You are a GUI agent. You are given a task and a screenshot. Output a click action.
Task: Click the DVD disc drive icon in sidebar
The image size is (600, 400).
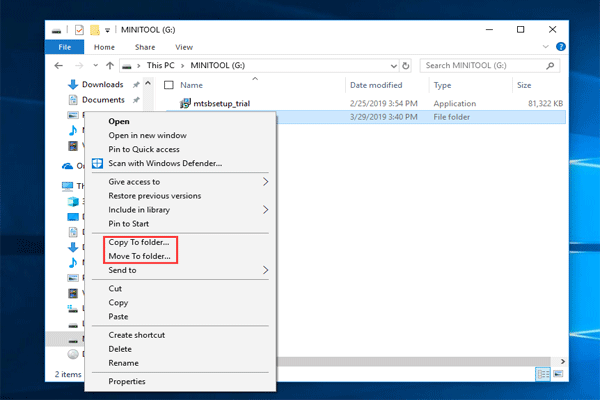[x=73, y=354]
